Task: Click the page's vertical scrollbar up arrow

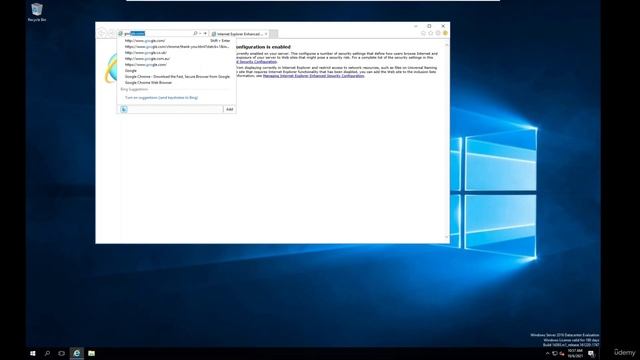Action: pyautogui.click(x=447, y=44)
